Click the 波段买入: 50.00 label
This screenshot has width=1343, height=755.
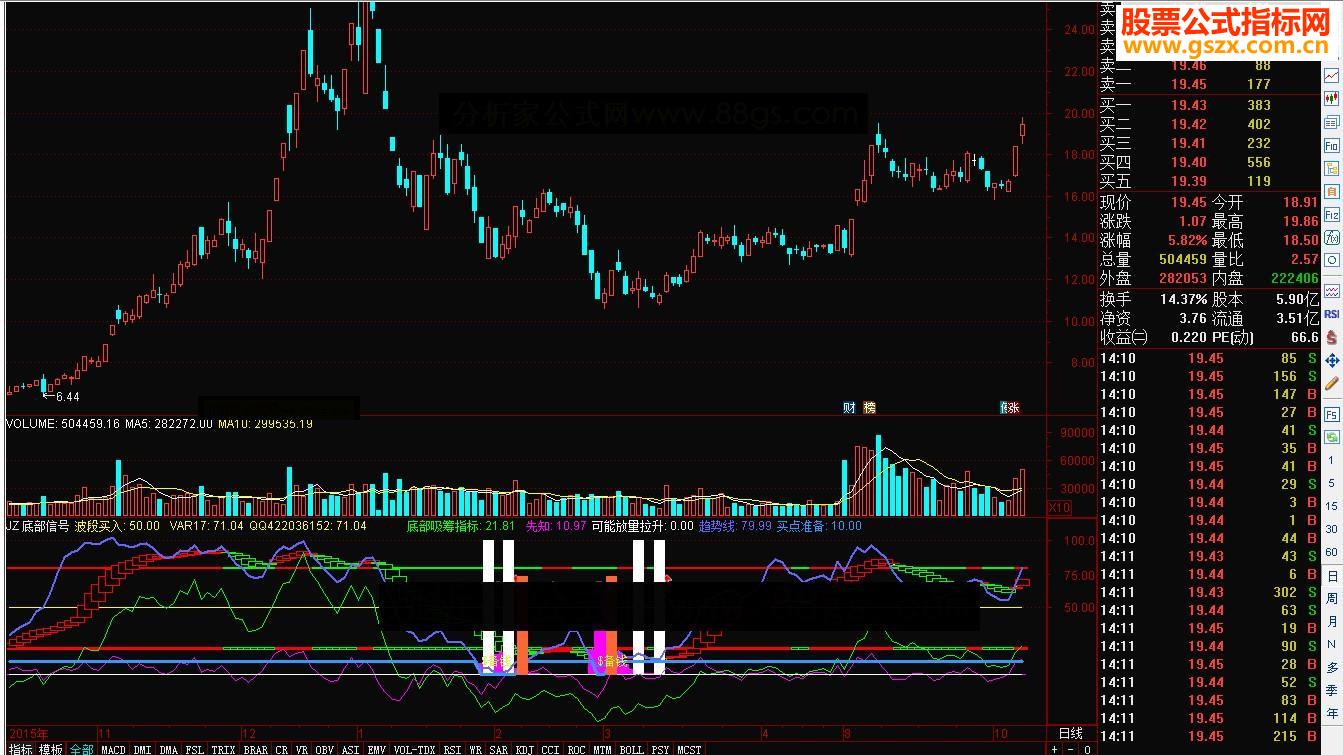pyautogui.click(x=117, y=525)
